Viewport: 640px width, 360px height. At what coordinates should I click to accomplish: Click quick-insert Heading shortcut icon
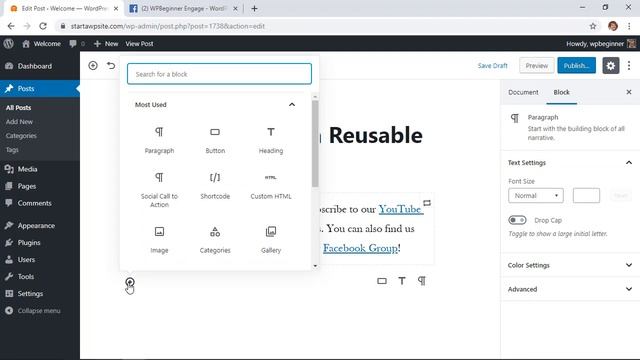[x=402, y=281]
